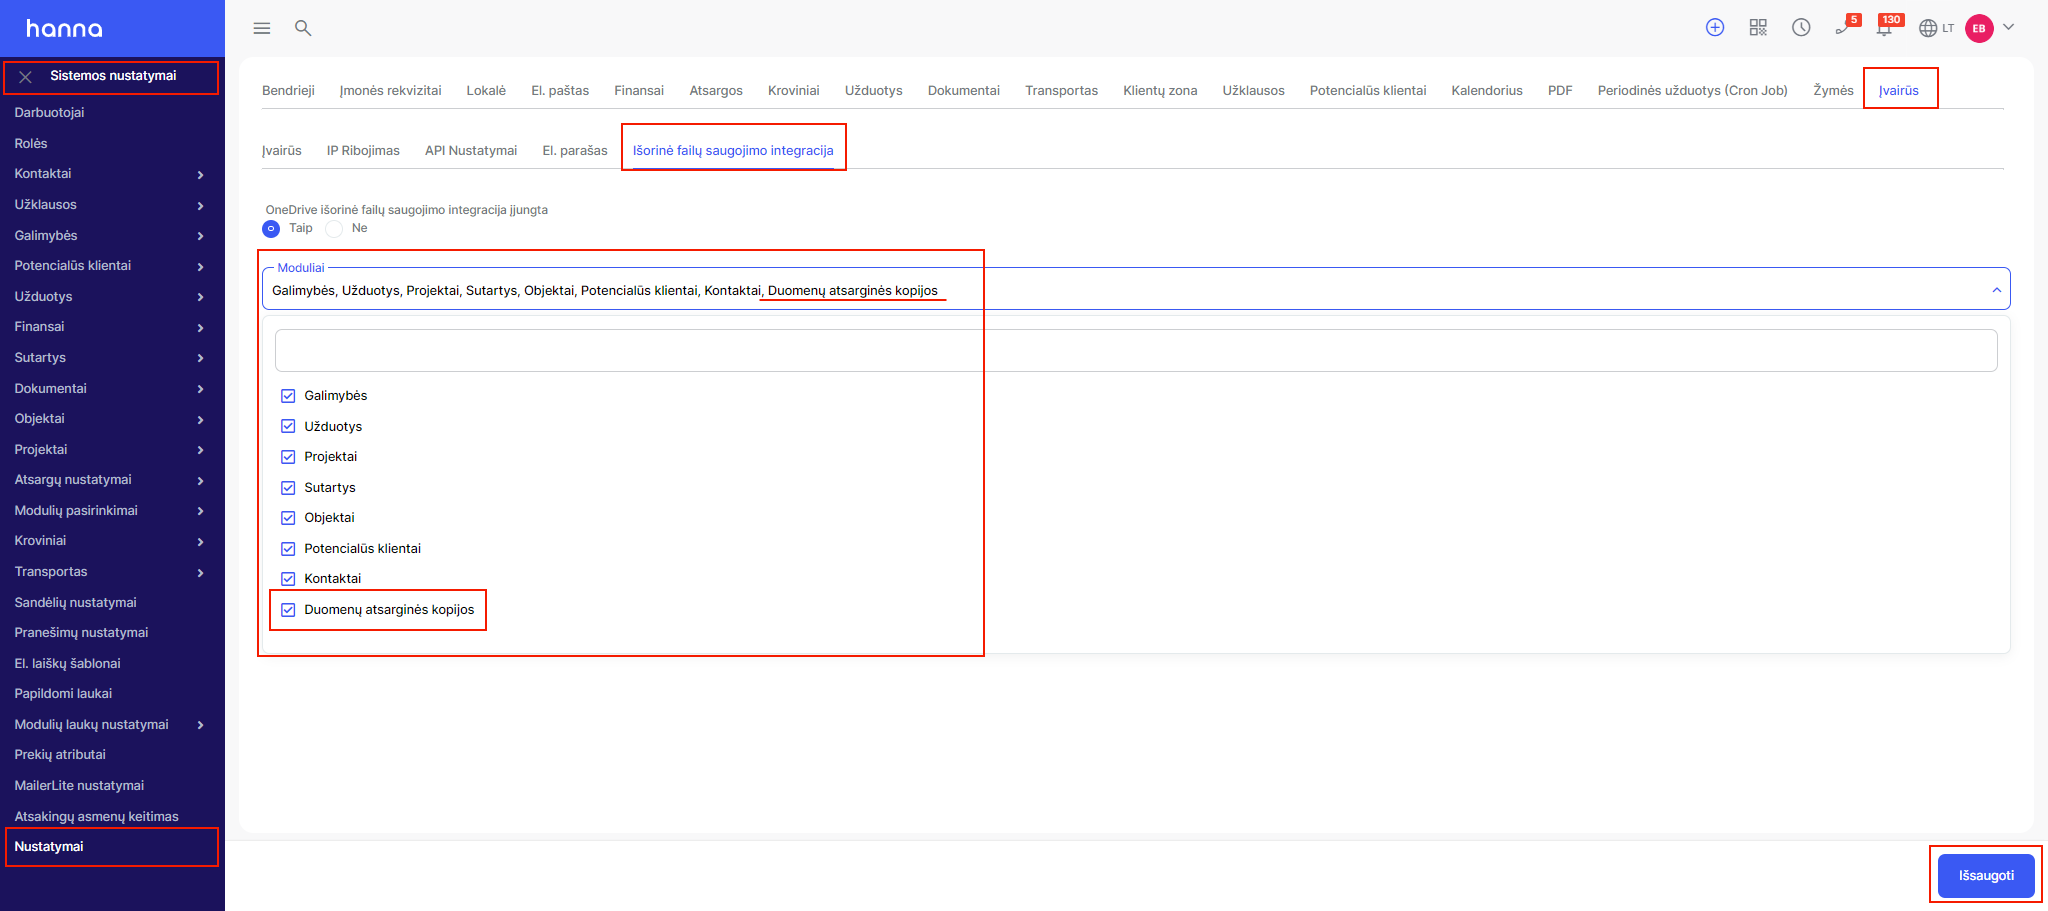This screenshot has height=911, width=2048.
Task: Open the Žymės tab
Action: click(x=1833, y=91)
